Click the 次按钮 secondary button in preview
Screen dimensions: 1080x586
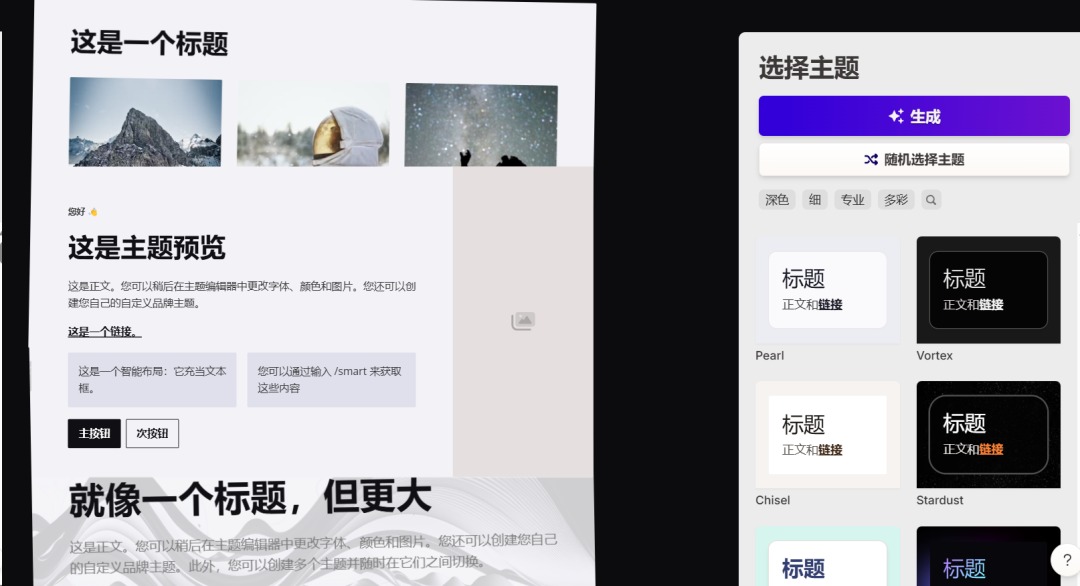(x=152, y=433)
